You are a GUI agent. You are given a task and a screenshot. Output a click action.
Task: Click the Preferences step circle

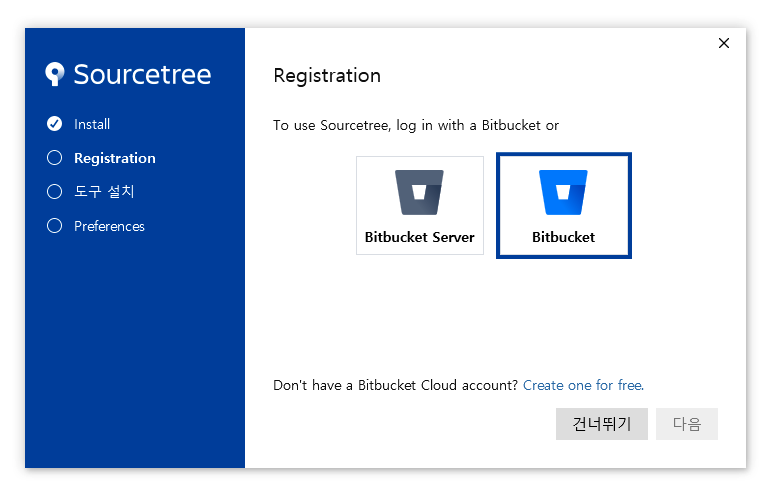pyautogui.click(x=54, y=226)
